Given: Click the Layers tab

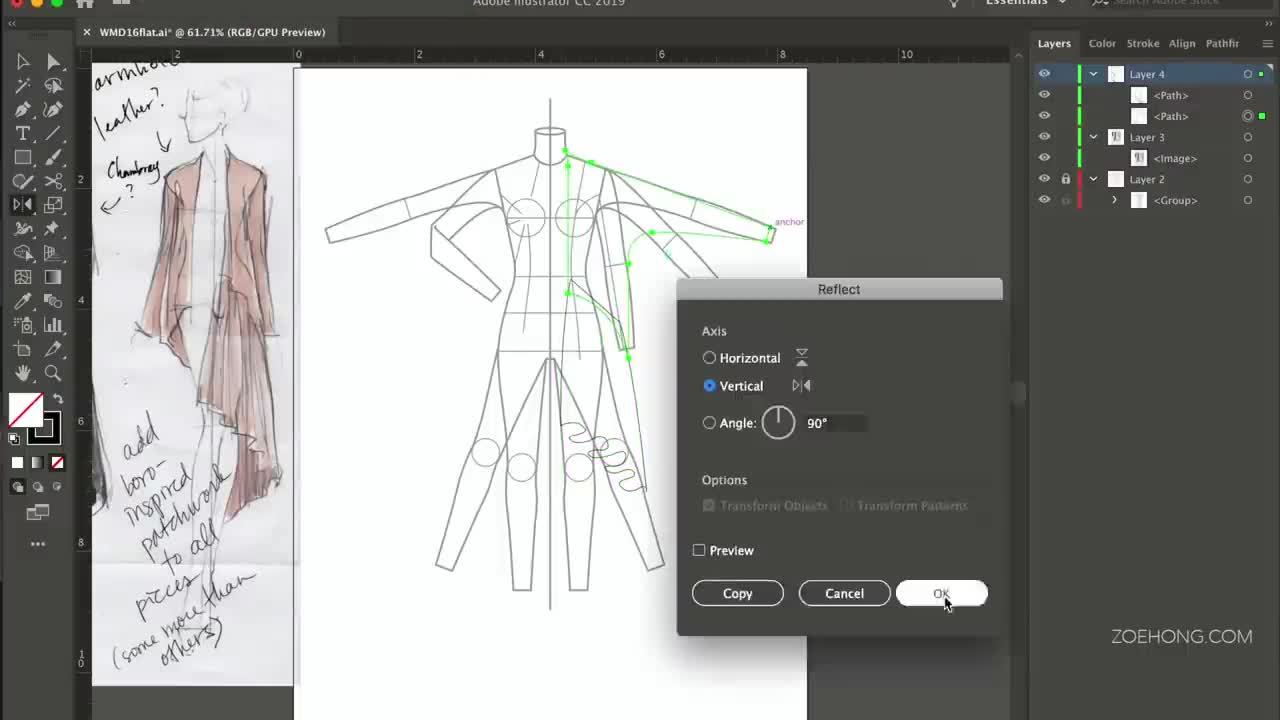Looking at the screenshot, I should coord(1054,44).
